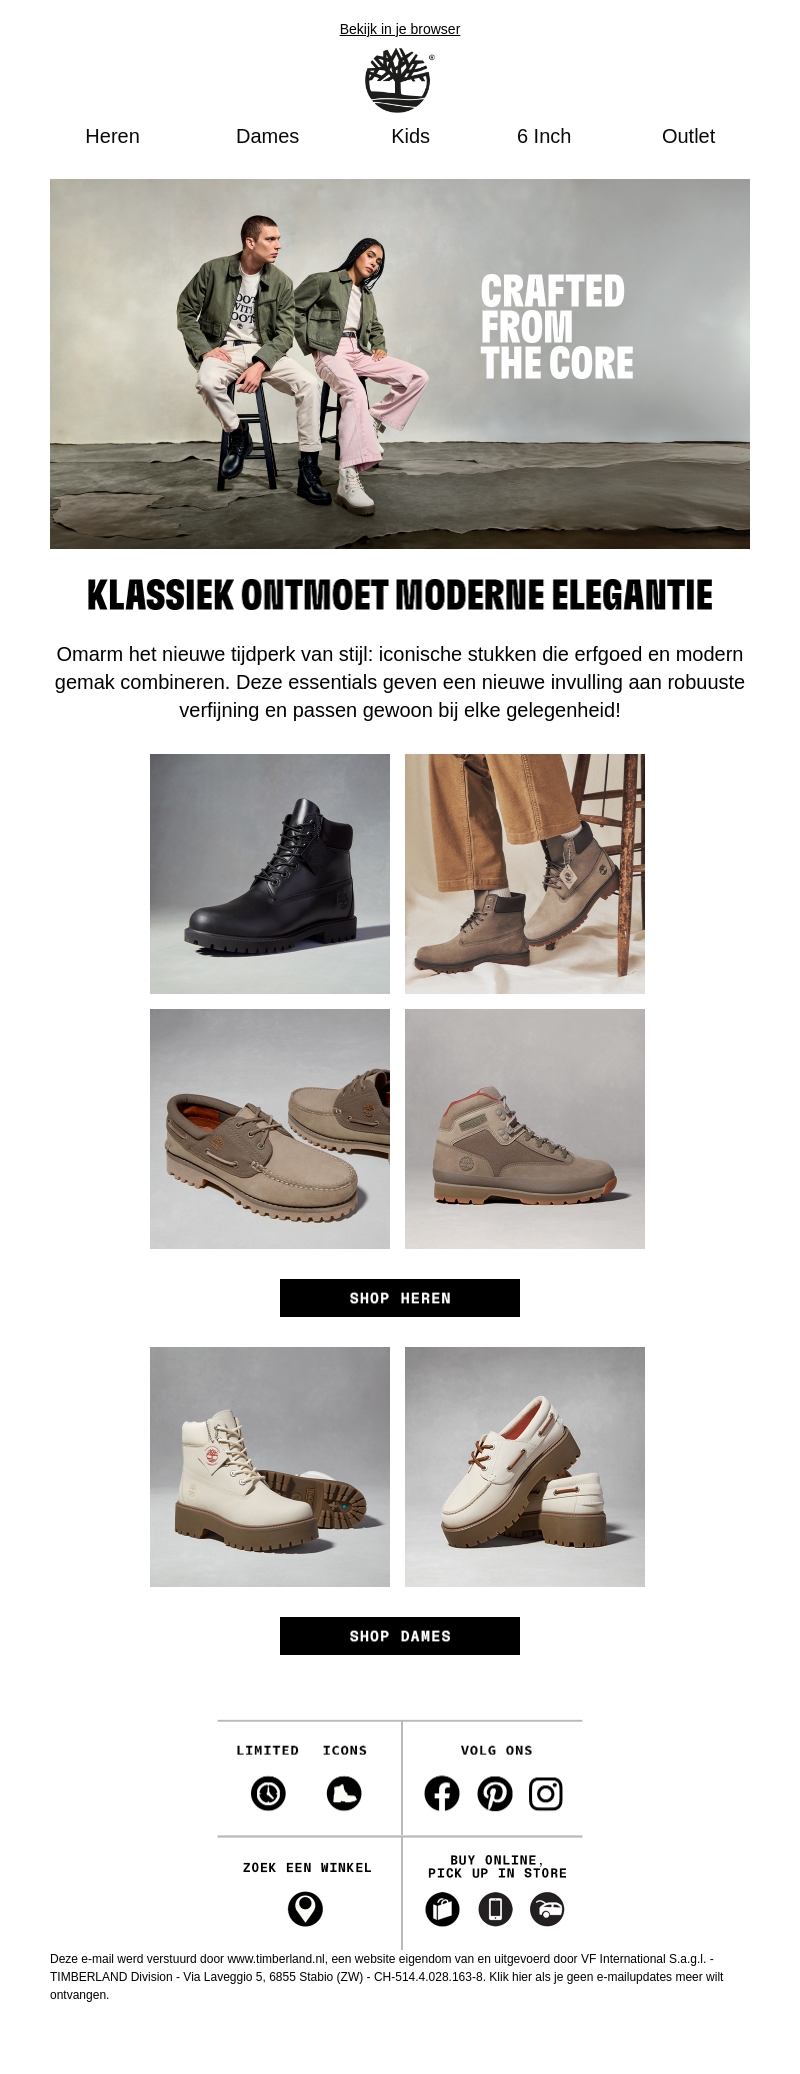
Task: Visit the Facebook page icon
Action: 442,1793
